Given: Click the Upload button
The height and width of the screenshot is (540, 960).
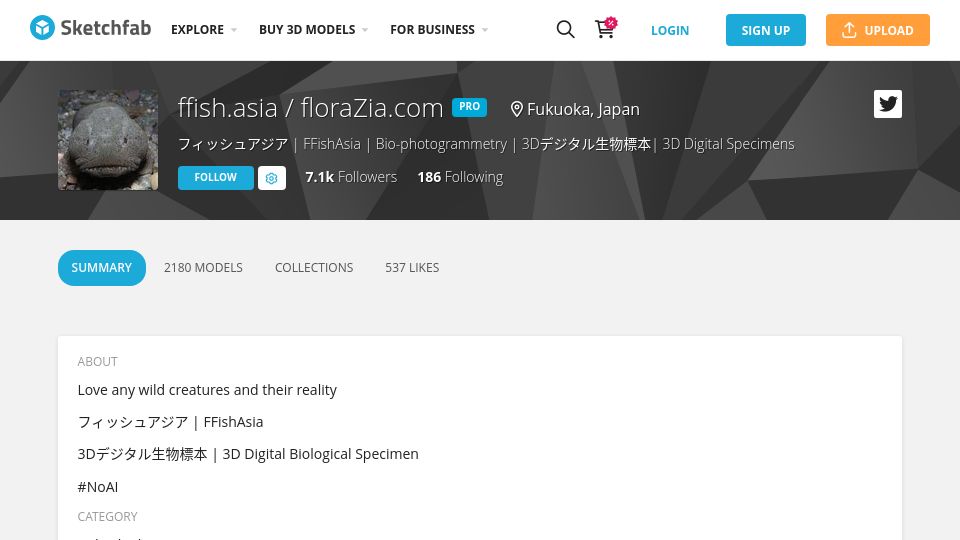Looking at the screenshot, I should pos(877,30).
